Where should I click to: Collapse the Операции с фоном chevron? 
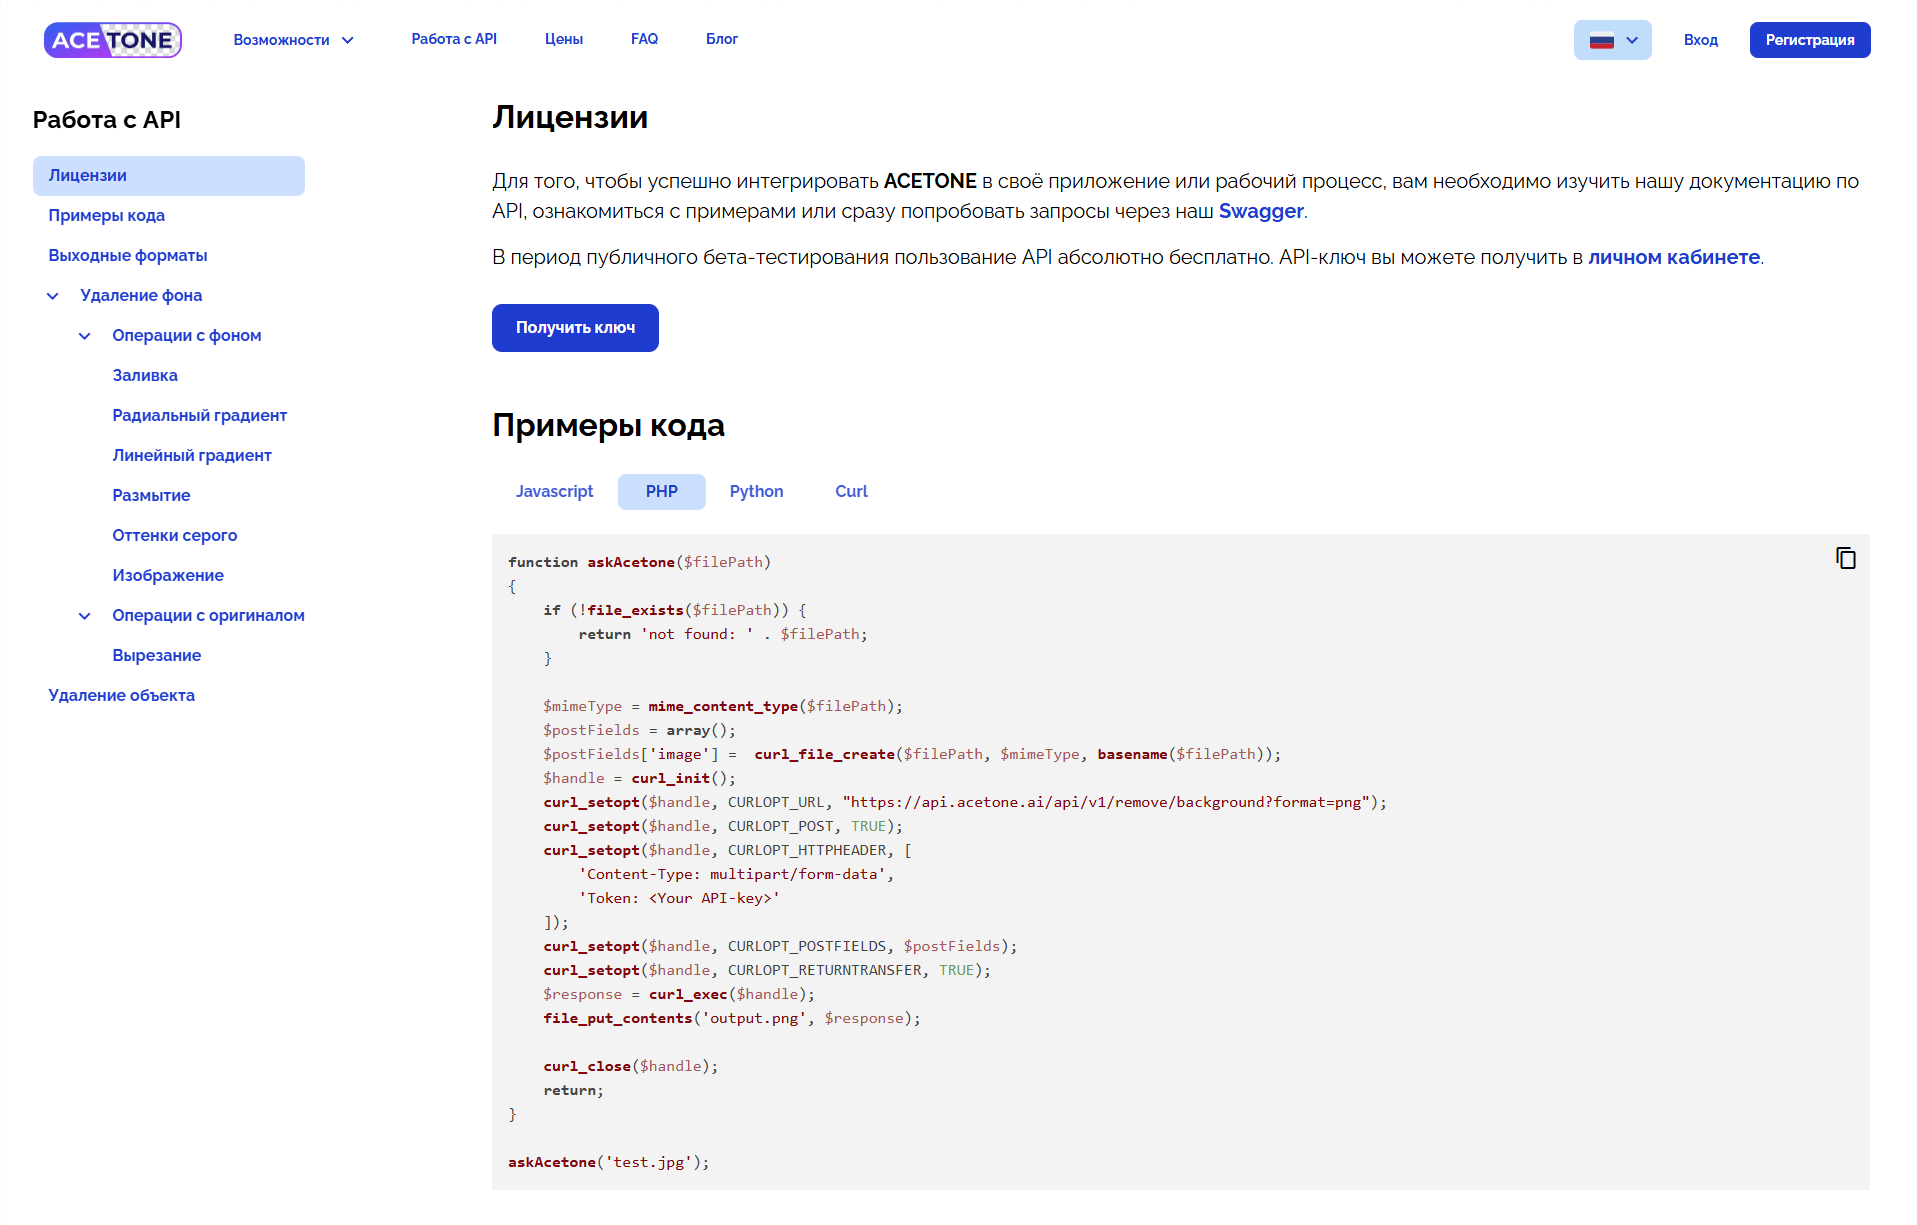85,336
